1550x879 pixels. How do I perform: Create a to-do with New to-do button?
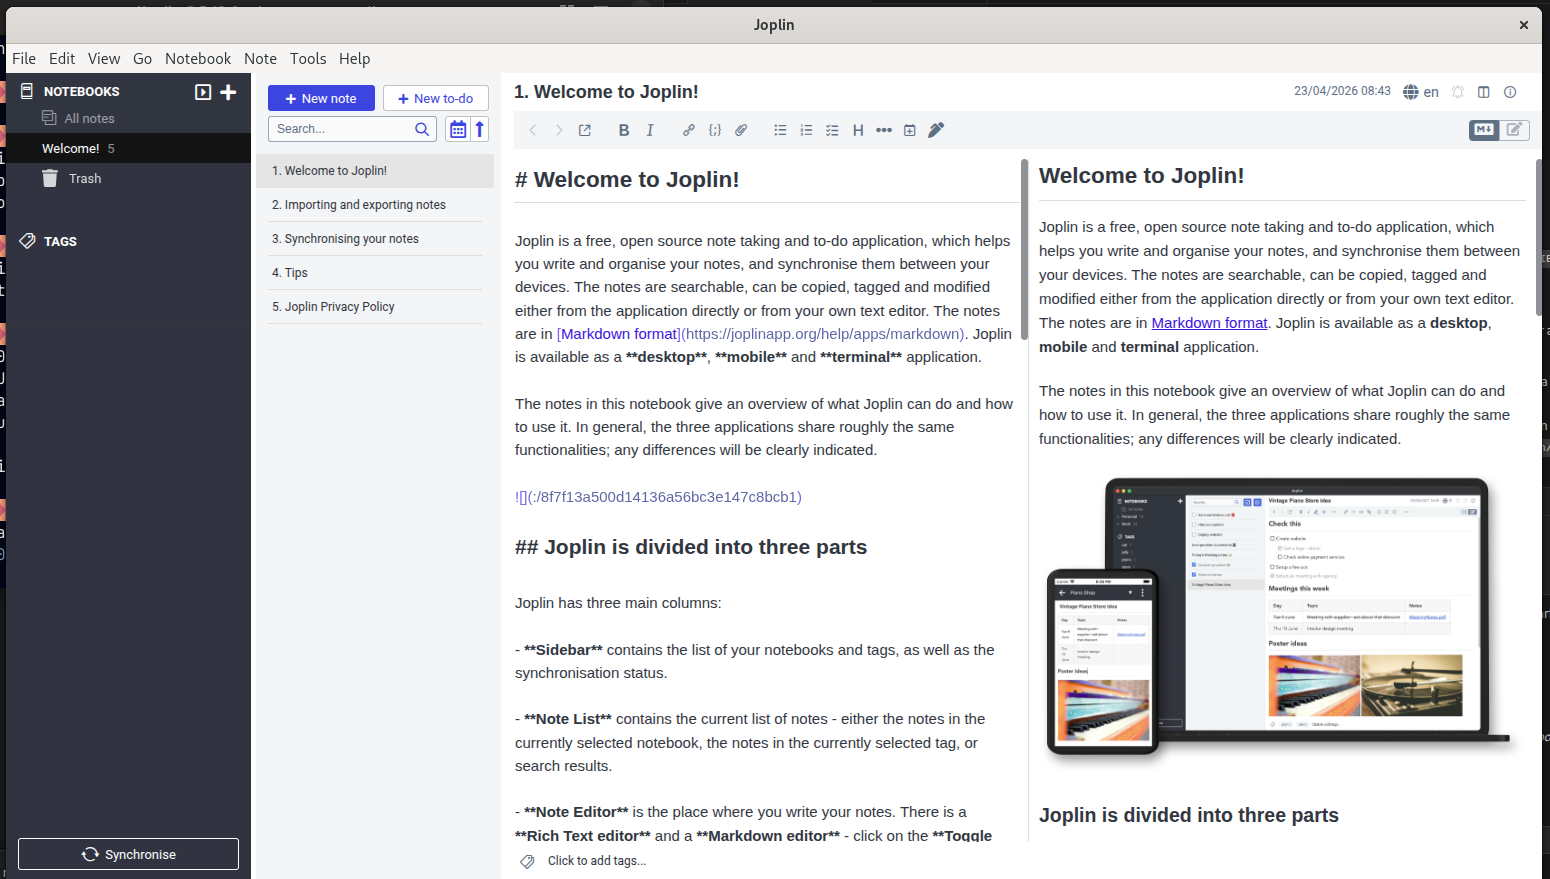pos(436,98)
